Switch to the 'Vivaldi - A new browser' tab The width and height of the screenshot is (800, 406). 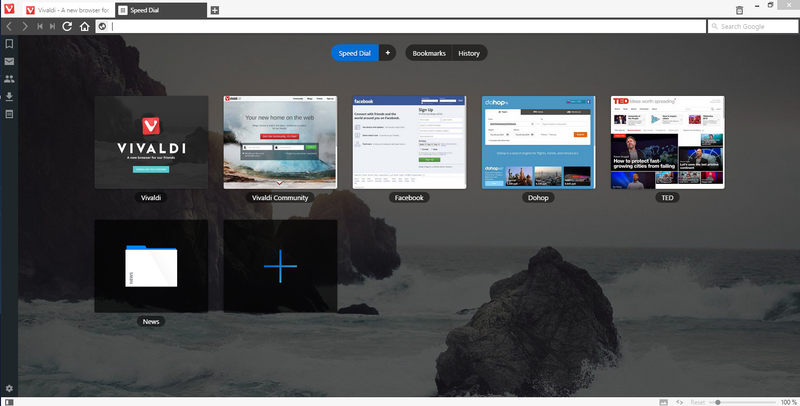68,10
